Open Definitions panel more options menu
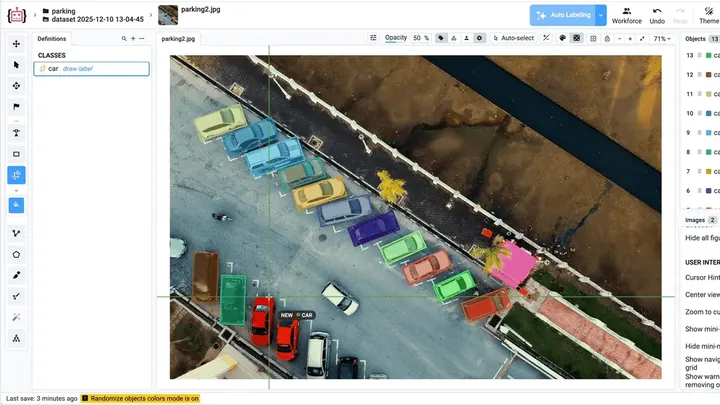720x405 pixels. (x=142, y=39)
